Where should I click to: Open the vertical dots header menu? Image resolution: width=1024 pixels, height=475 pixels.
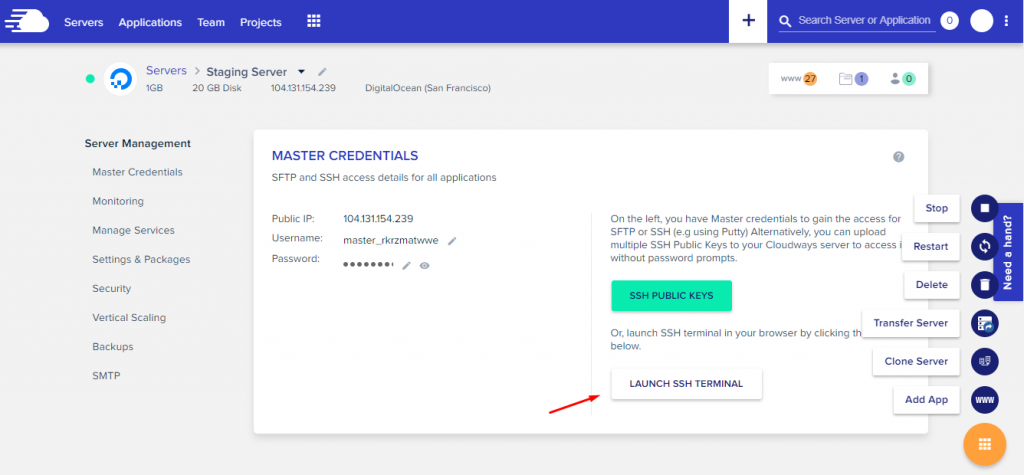tap(1006, 21)
